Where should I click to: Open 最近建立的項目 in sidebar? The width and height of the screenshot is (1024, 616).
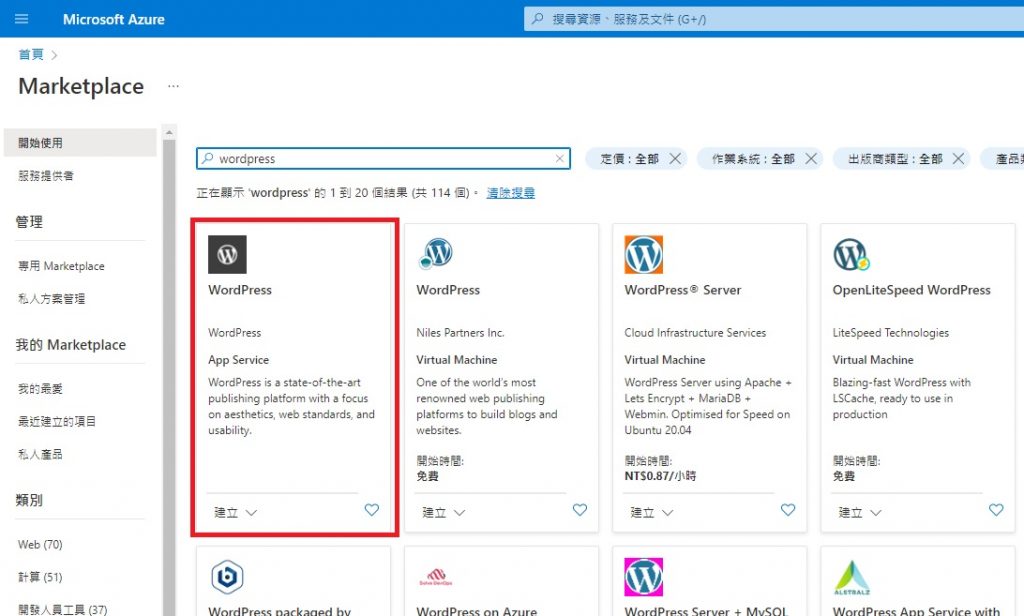coord(57,421)
